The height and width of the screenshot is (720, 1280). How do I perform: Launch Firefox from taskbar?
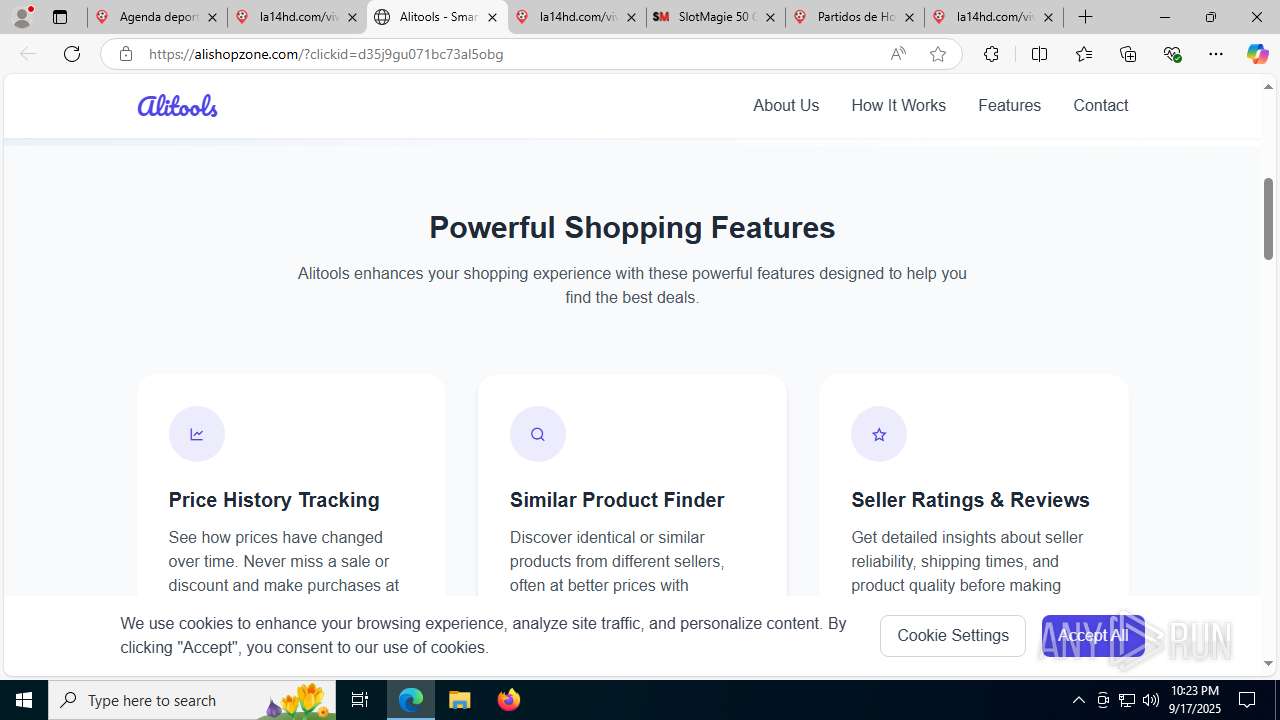(x=509, y=700)
